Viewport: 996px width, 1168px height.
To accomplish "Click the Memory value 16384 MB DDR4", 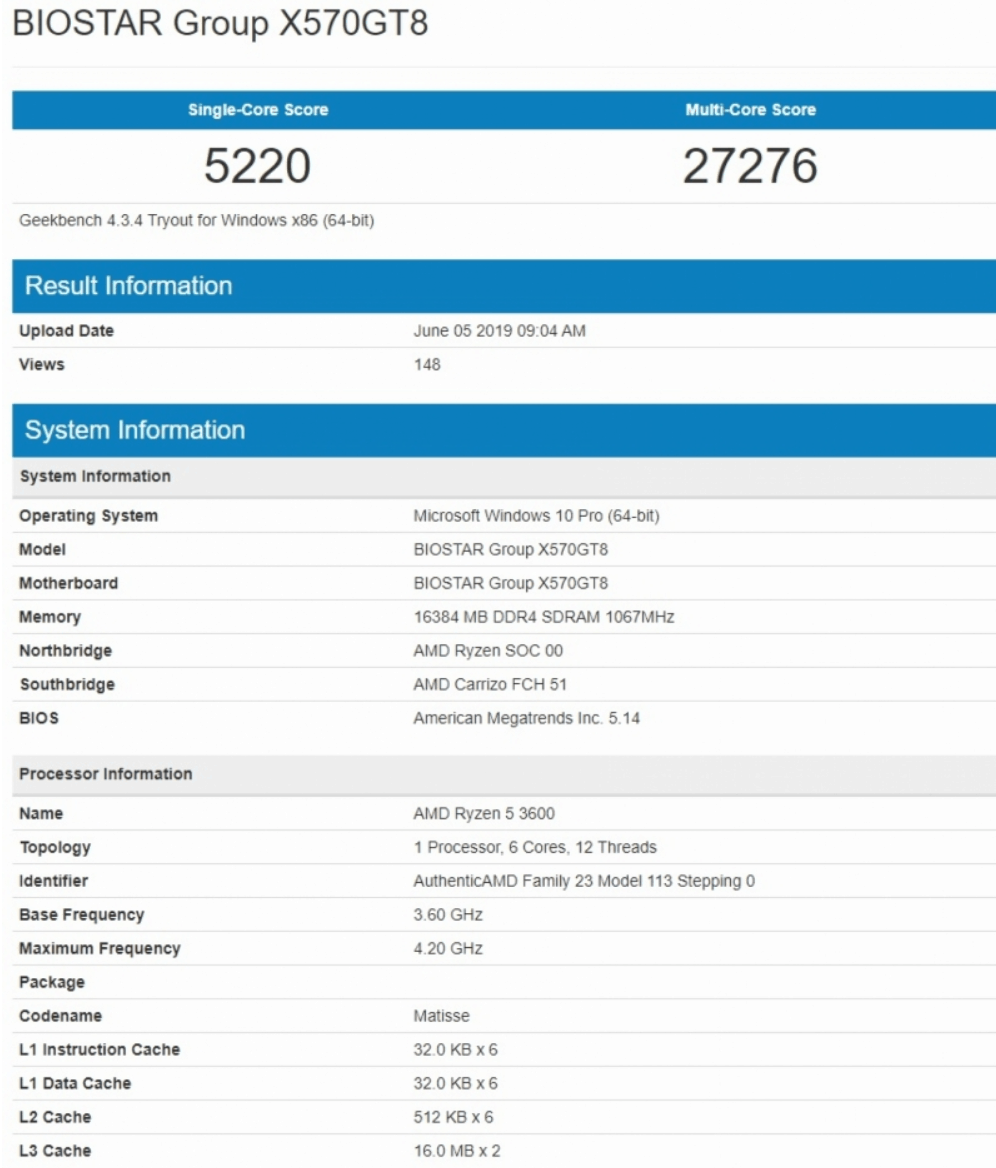I will (x=543, y=617).
